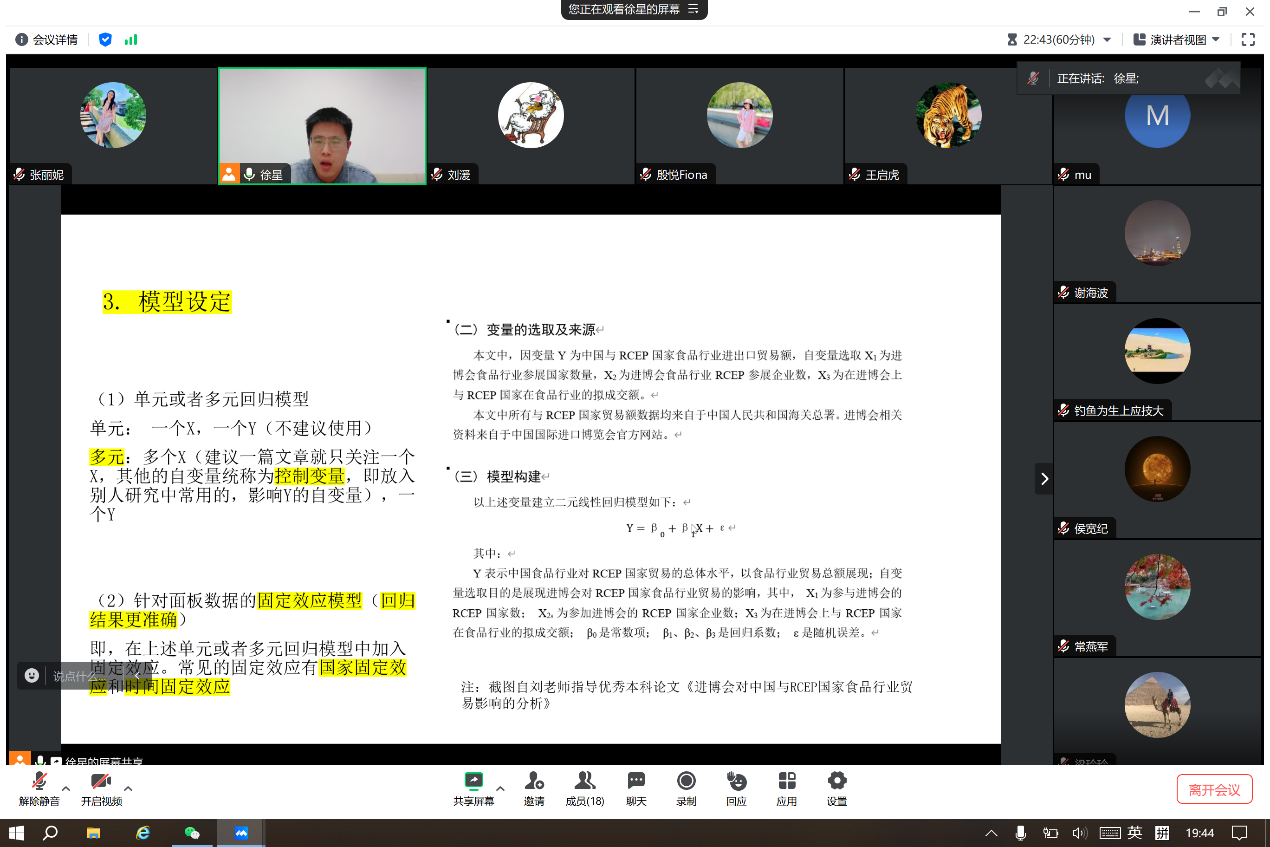The image size is (1270, 847).
Task: Expand audio options arrow beside 解除静音
Action: point(66,788)
